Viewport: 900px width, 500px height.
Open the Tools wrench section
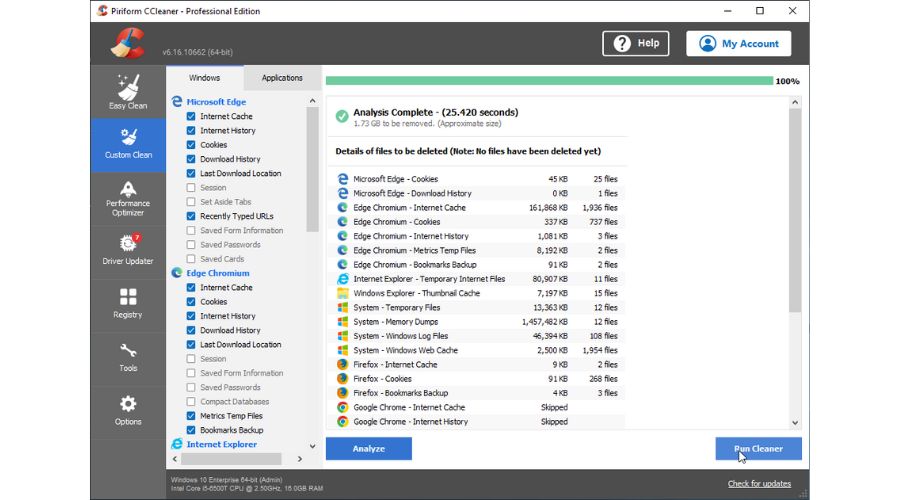(128, 357)
